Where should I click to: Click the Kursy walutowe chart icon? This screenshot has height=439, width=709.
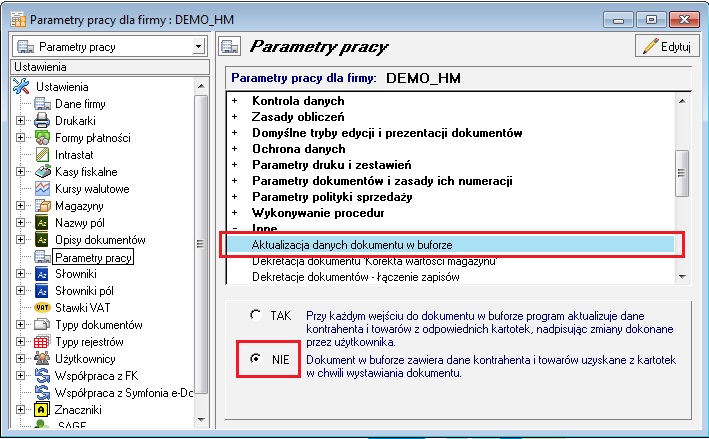pos(42,189)
